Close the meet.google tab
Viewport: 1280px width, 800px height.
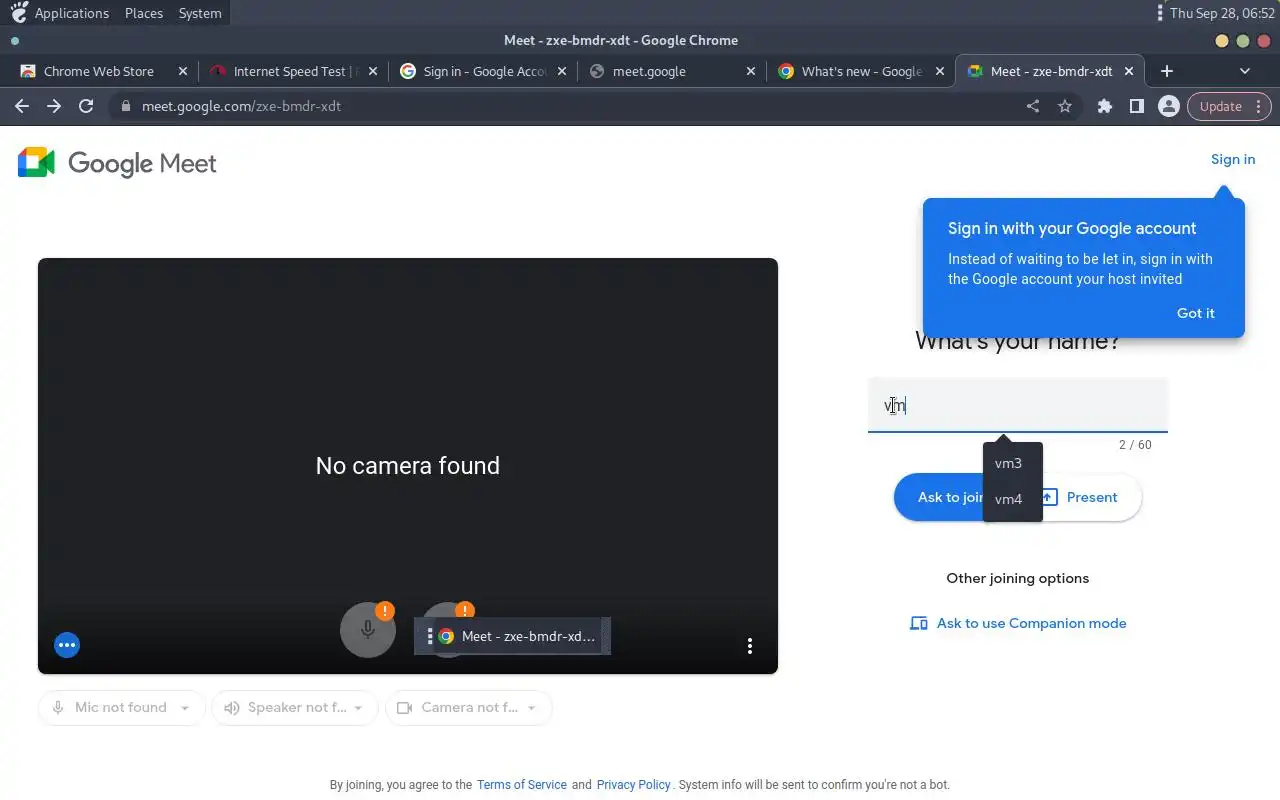pyautogui.click(x=752, y=71)
